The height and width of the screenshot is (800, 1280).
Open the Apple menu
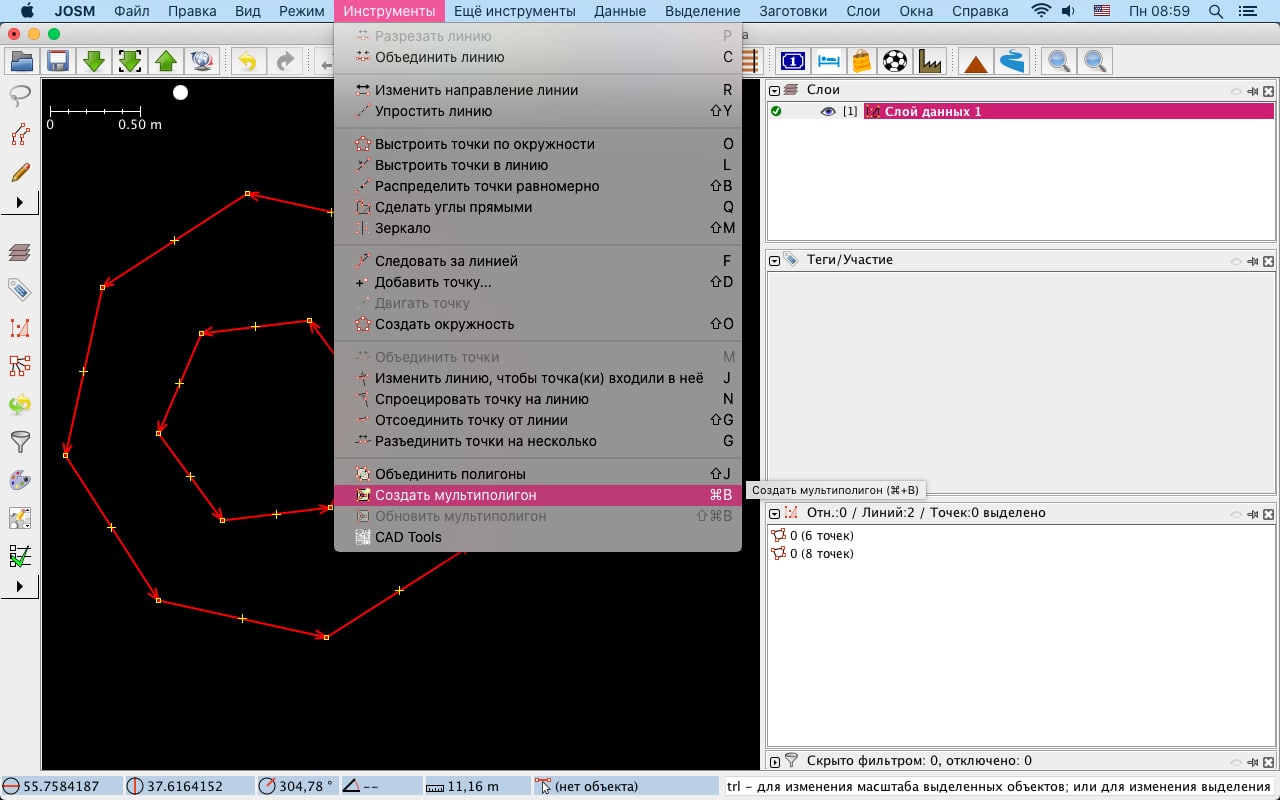[27, 11]
